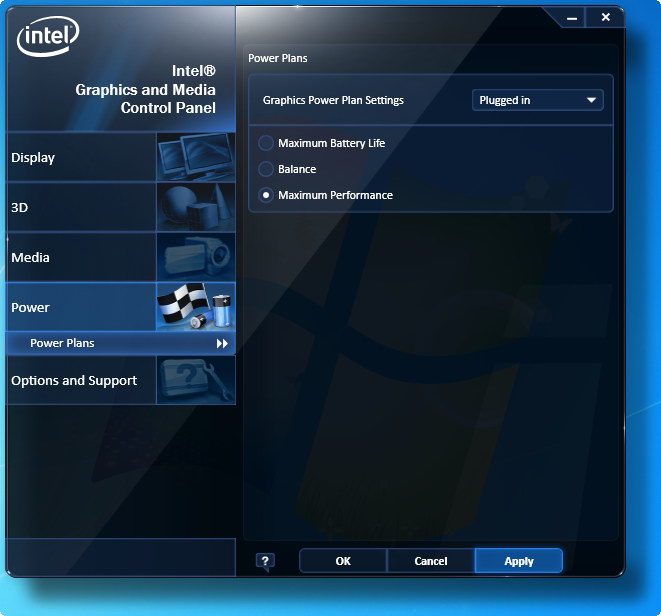
Task: Click the double arrow beside Power Plans
Action: 222,344
